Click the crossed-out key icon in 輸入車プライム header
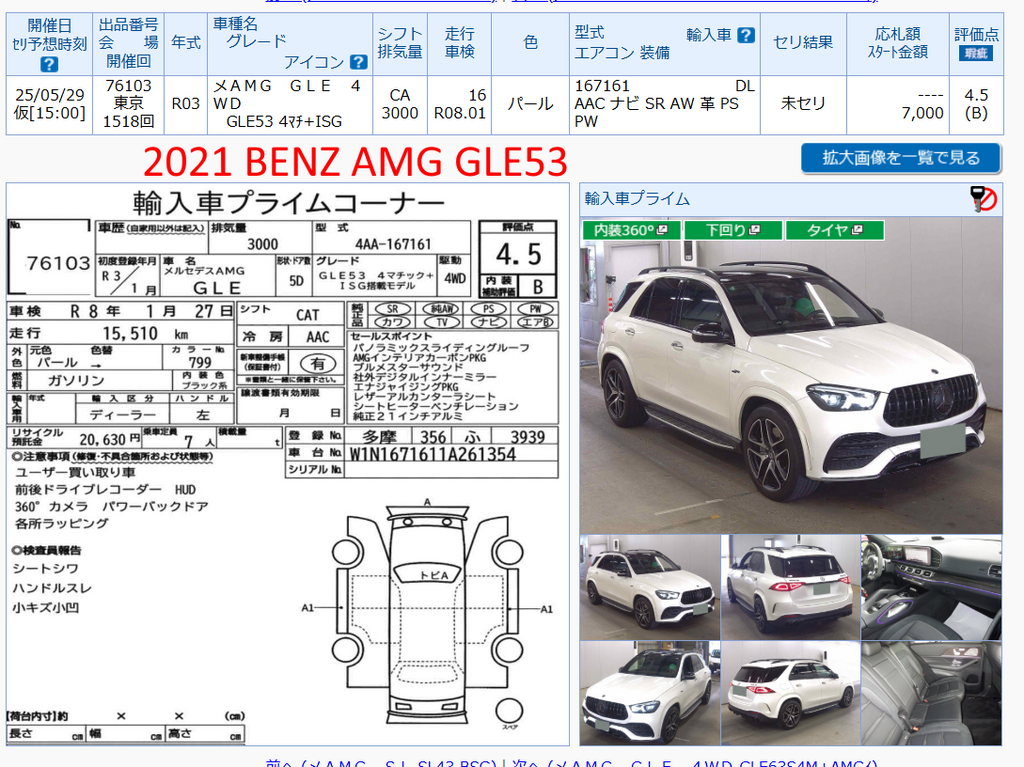The image size is (1024, 767). click(983, 199)
